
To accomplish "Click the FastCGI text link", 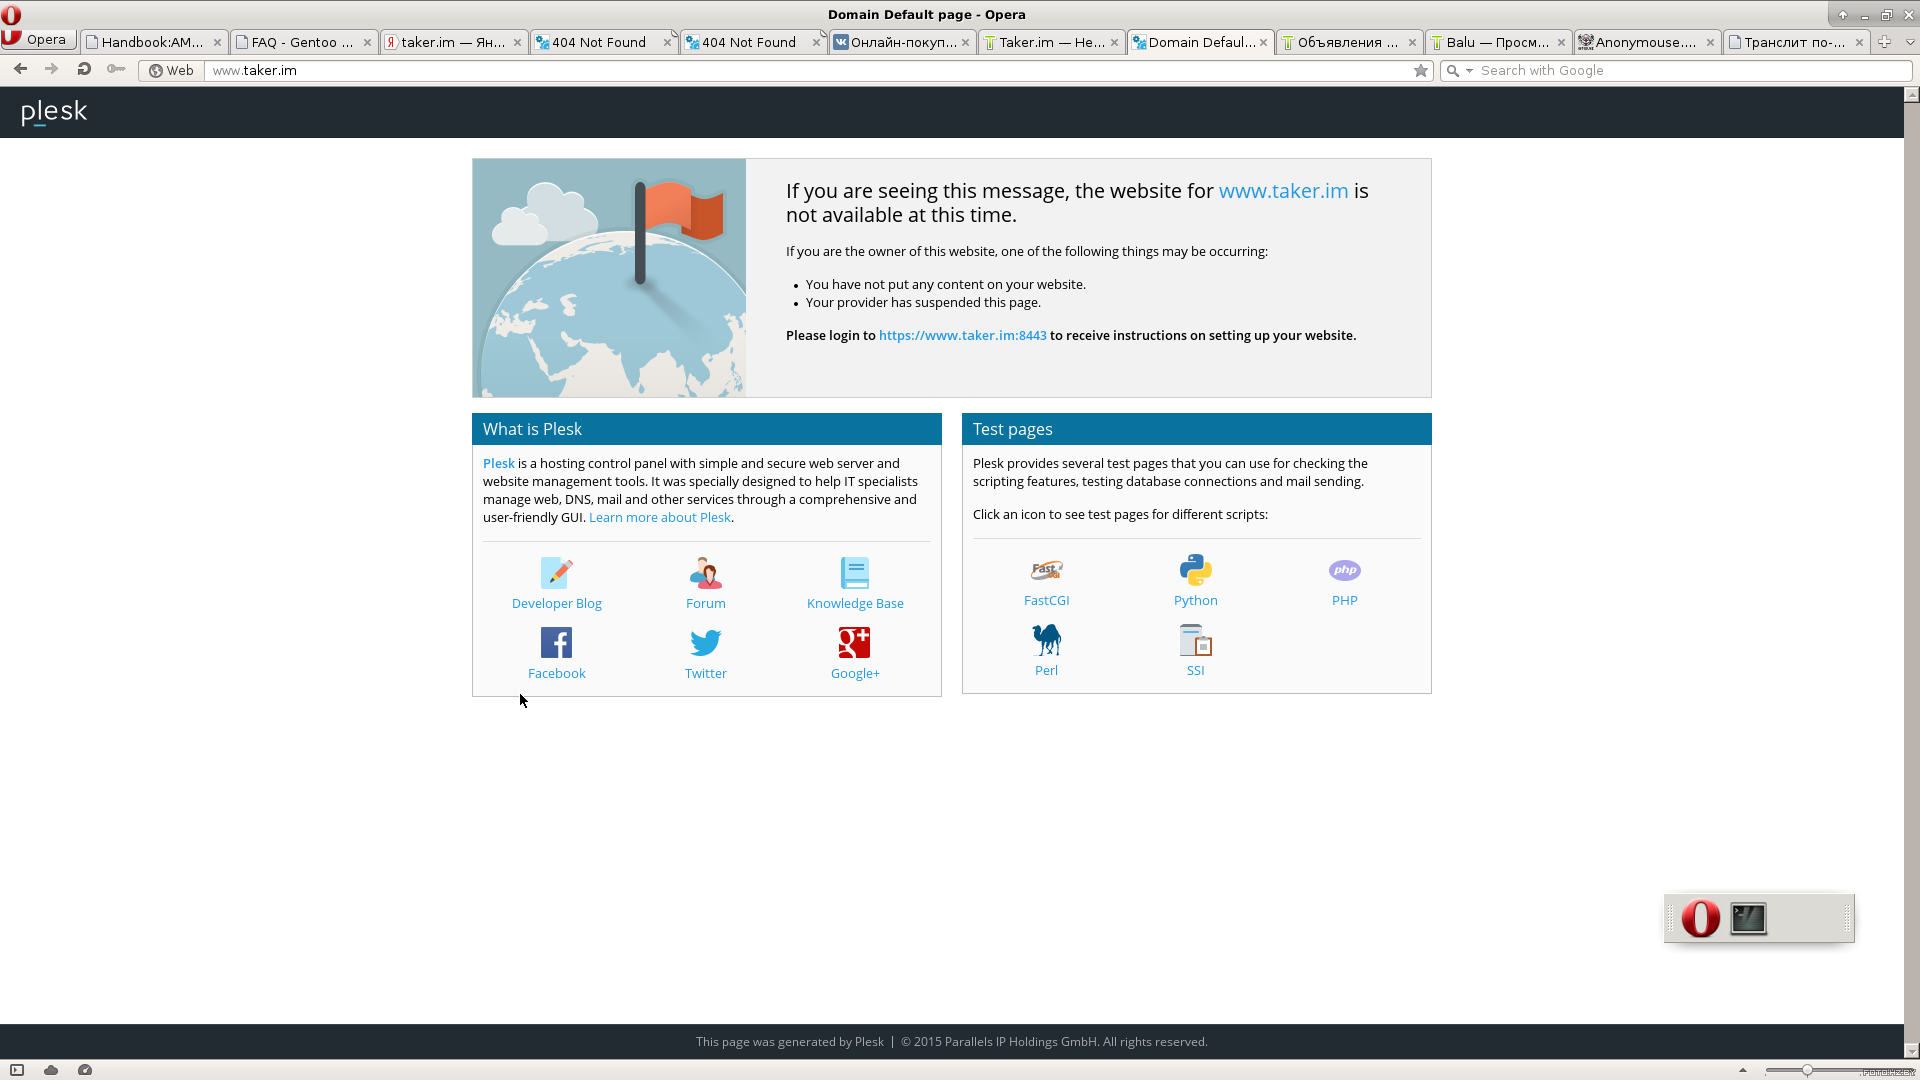I will [1046, 600].
